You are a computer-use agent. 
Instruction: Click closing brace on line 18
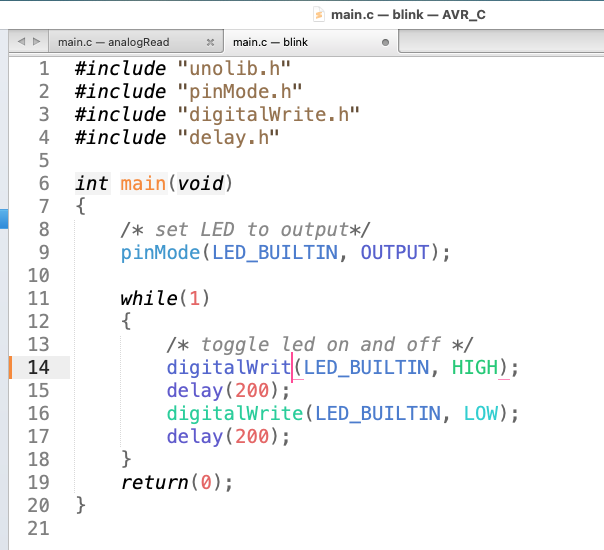126,459
